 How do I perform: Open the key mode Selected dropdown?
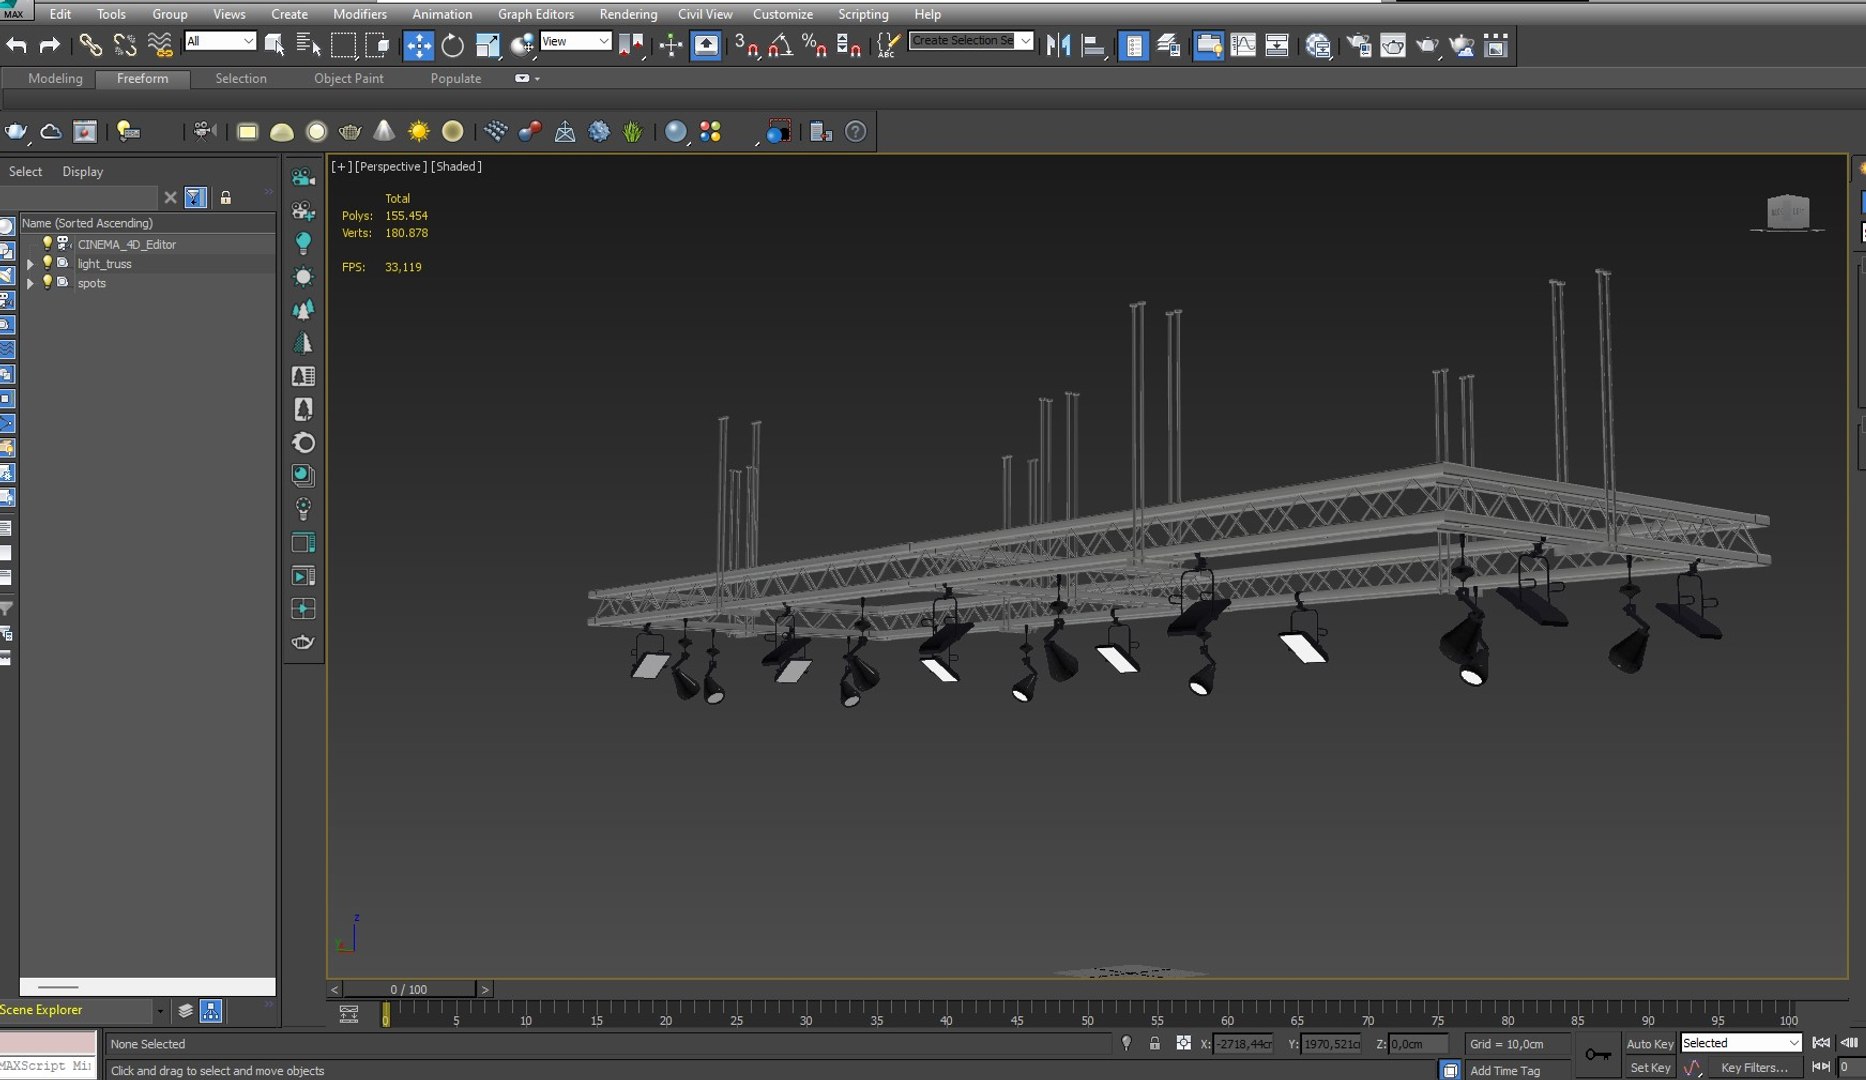coord(1740,1043)
